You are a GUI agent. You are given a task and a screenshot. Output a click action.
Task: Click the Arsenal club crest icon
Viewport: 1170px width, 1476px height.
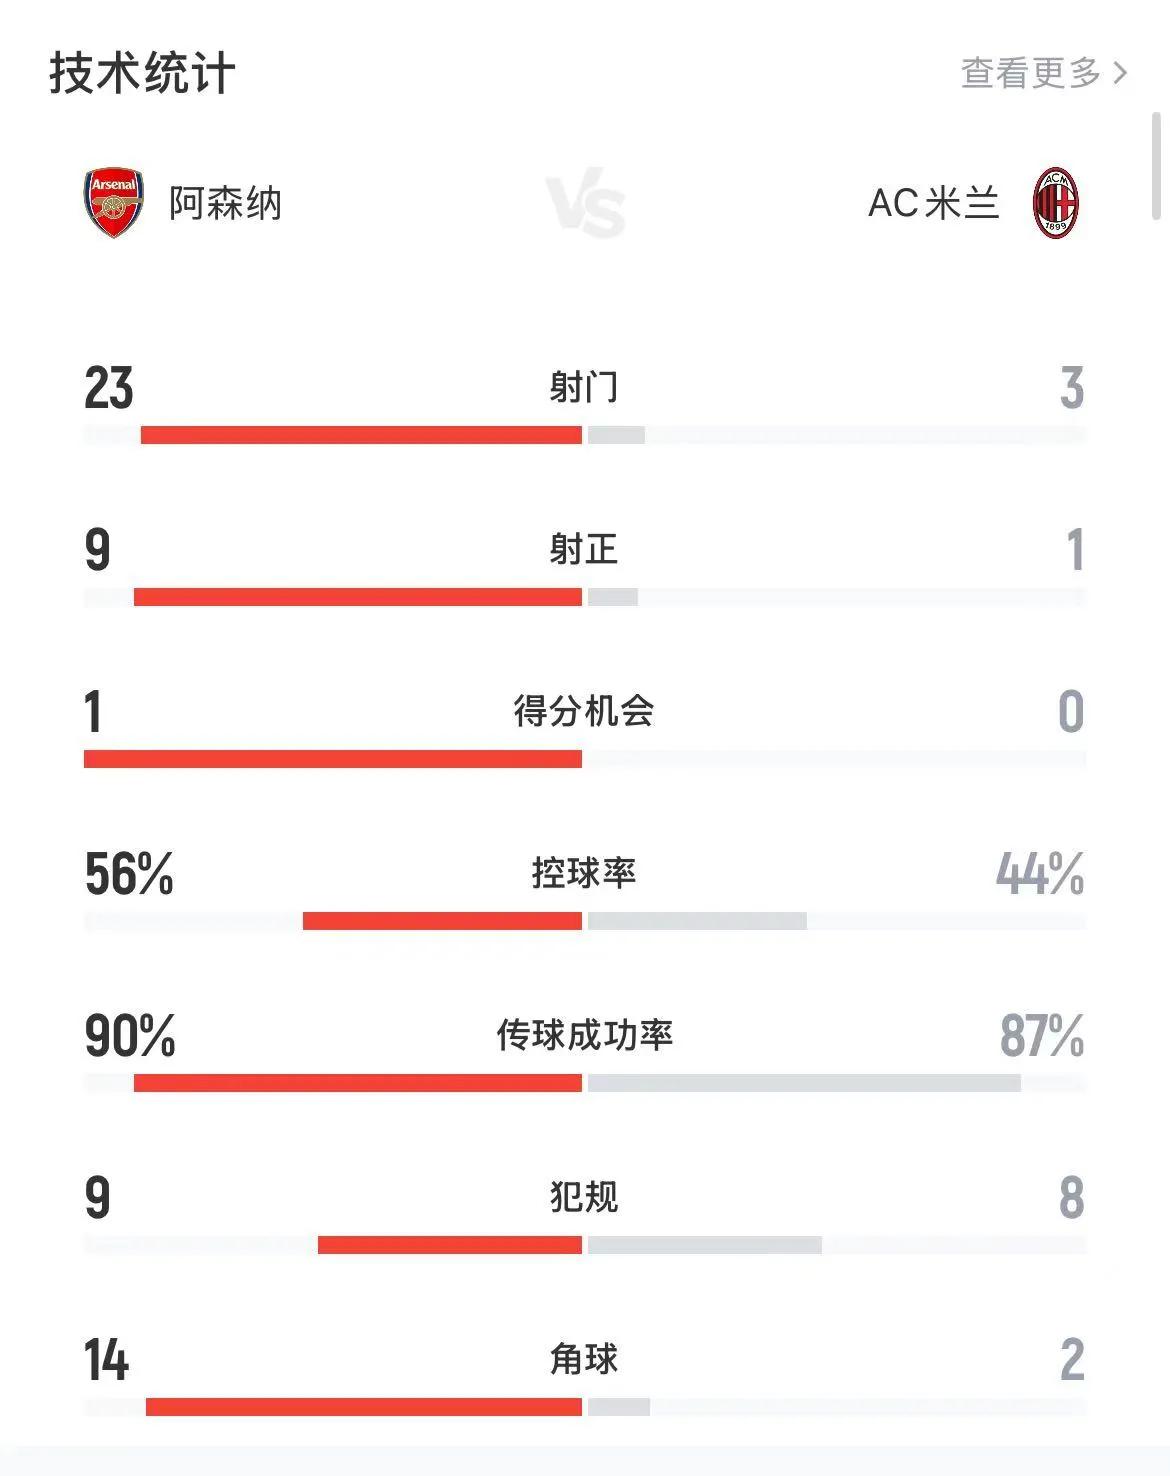[114, 203]
